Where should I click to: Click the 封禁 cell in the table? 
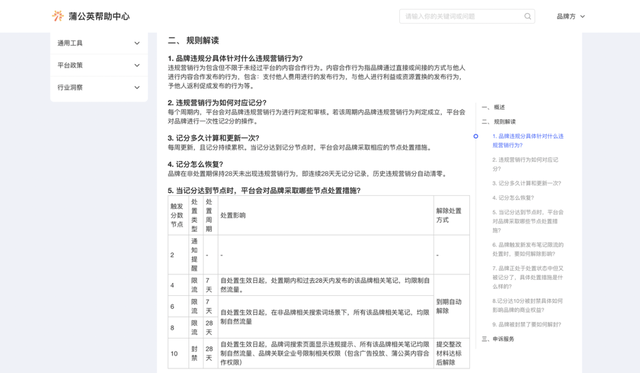click(196, 353)
